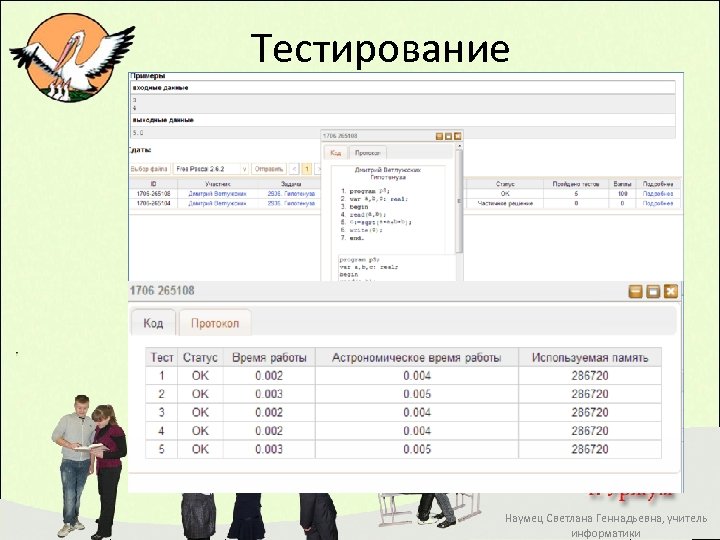Select astronomical time 0.004 of test 1
Viewport: 720px width, 540px height.
click(417, 376)
